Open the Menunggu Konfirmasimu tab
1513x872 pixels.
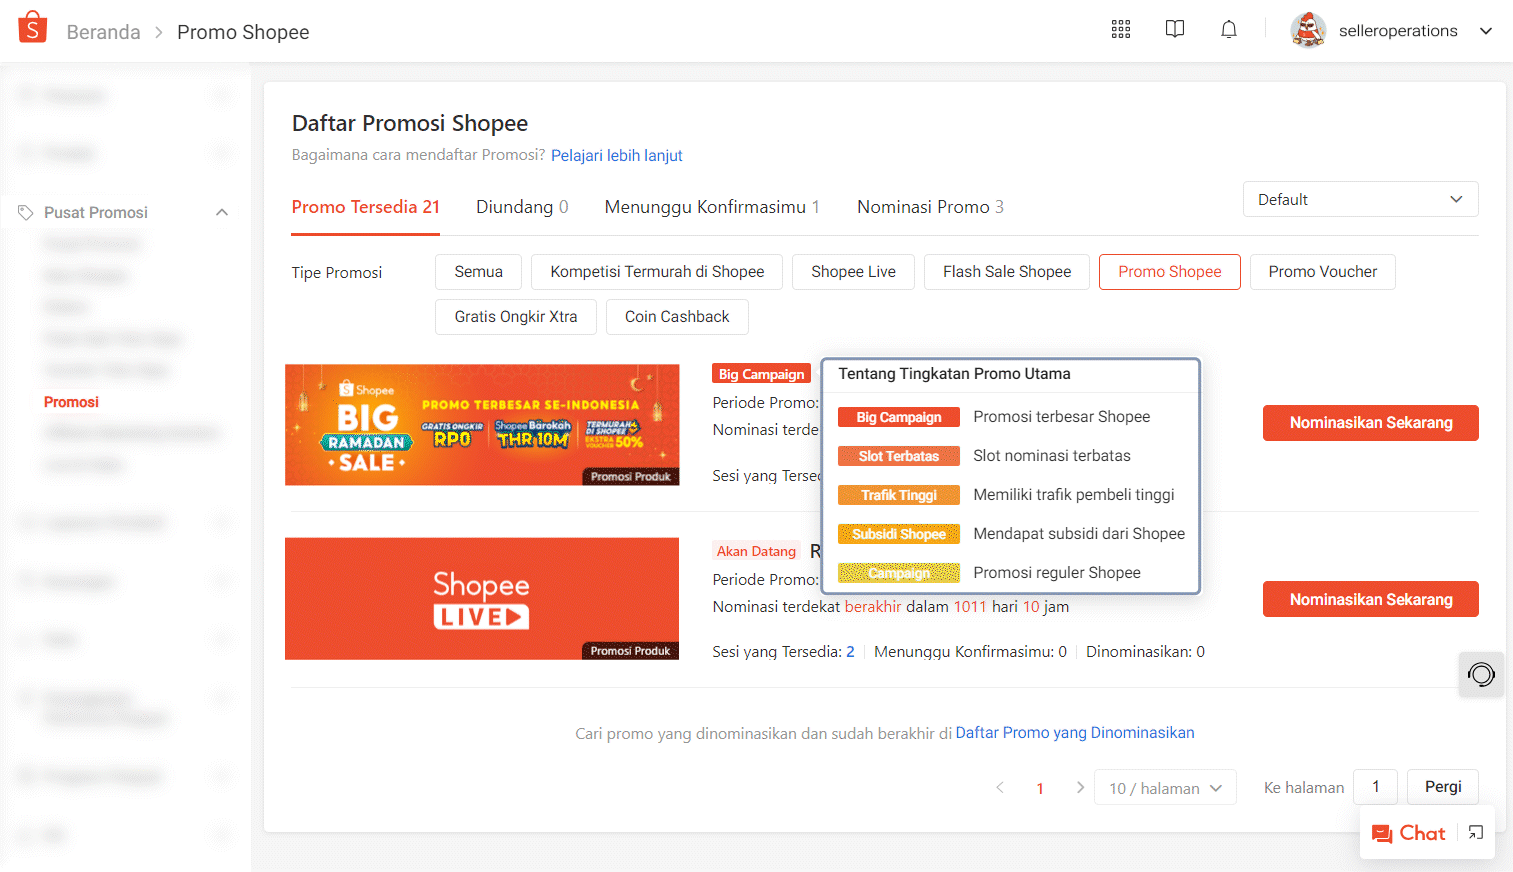(712, 207)
